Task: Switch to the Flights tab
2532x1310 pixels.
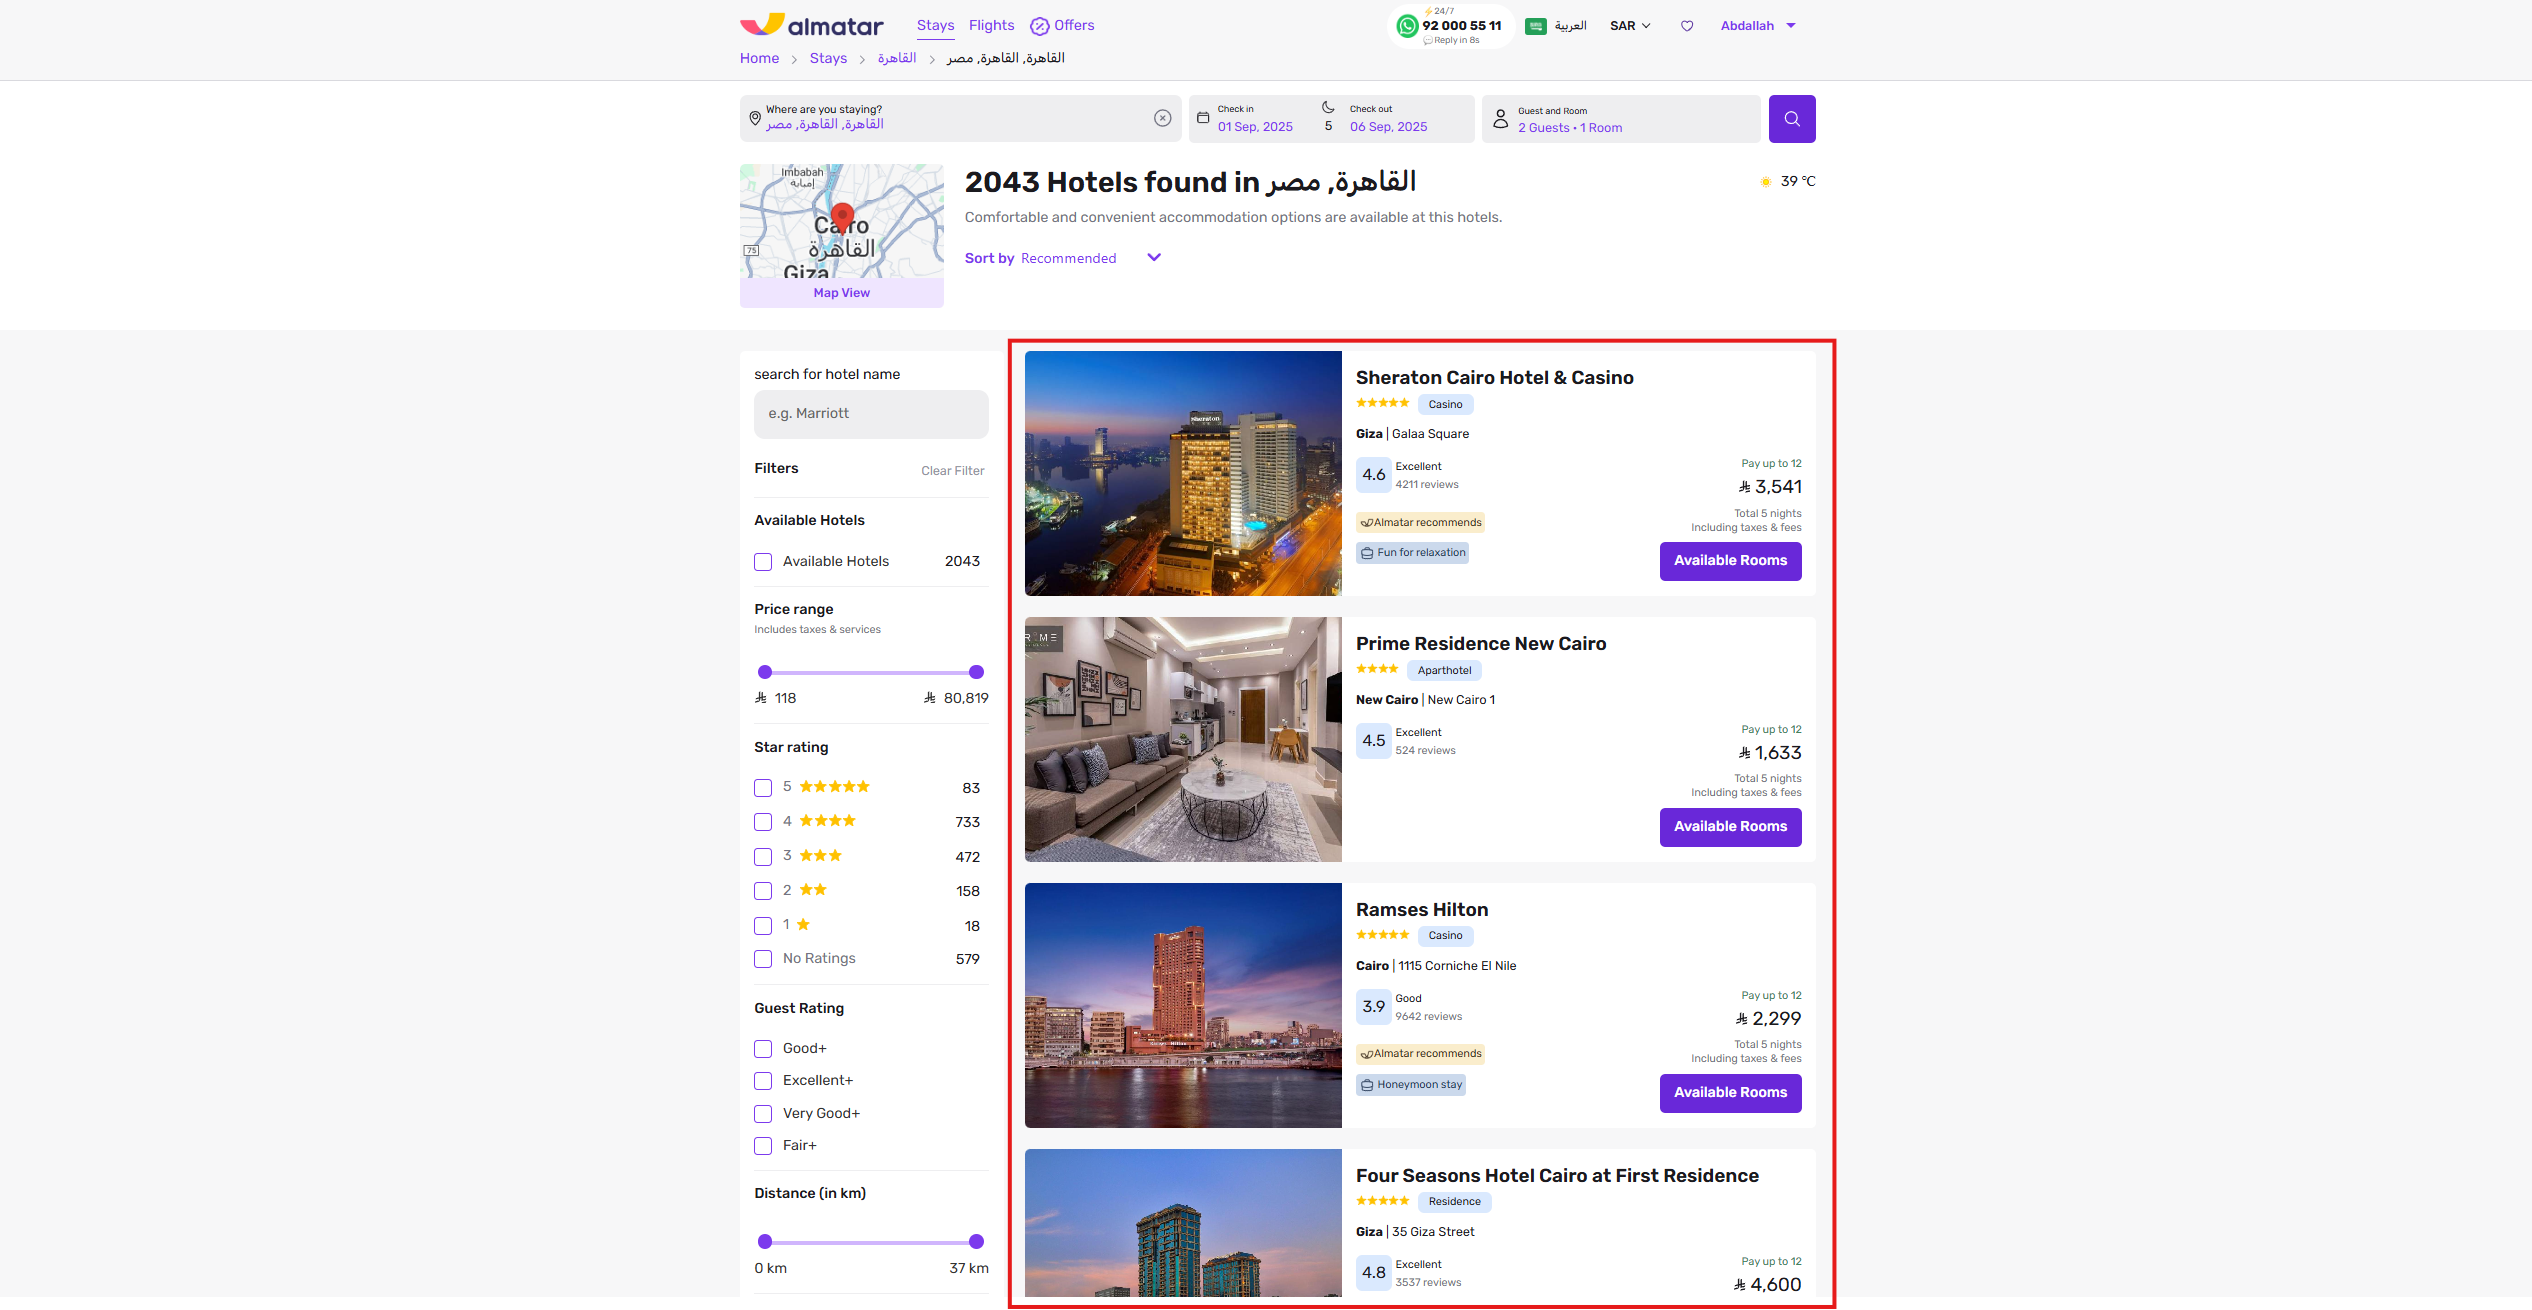Action: tap(990, 25)
